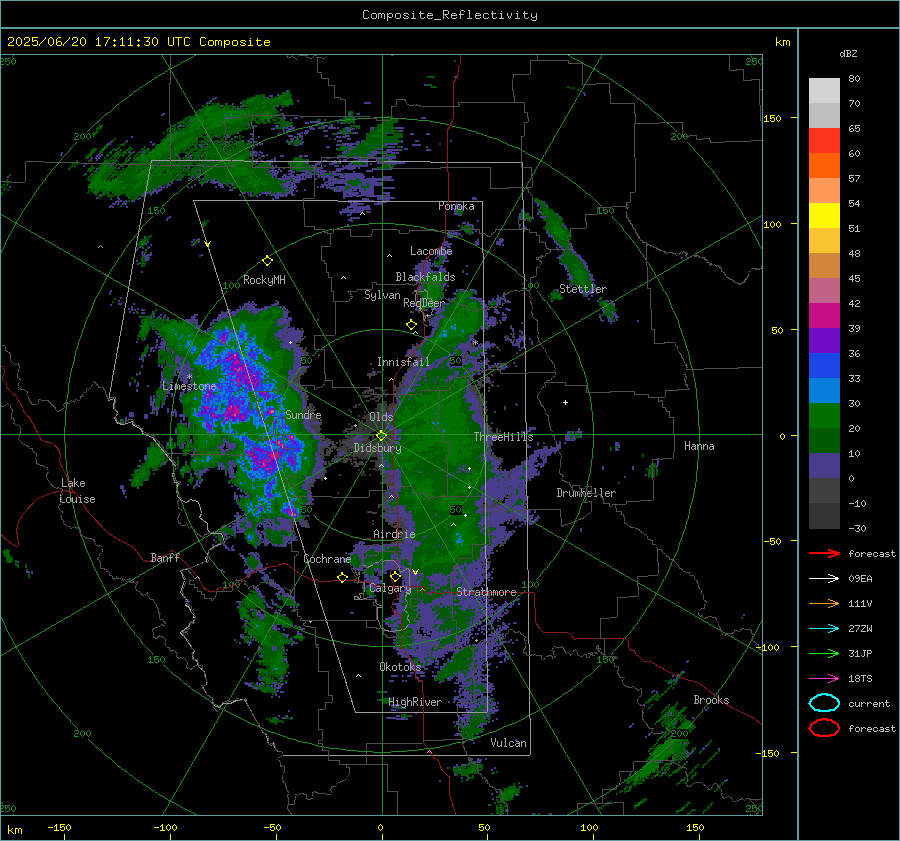Screen dimensions: 900x841
Task: Click the light gray 80–70 dBZ swatch
Action: point(824,91)
